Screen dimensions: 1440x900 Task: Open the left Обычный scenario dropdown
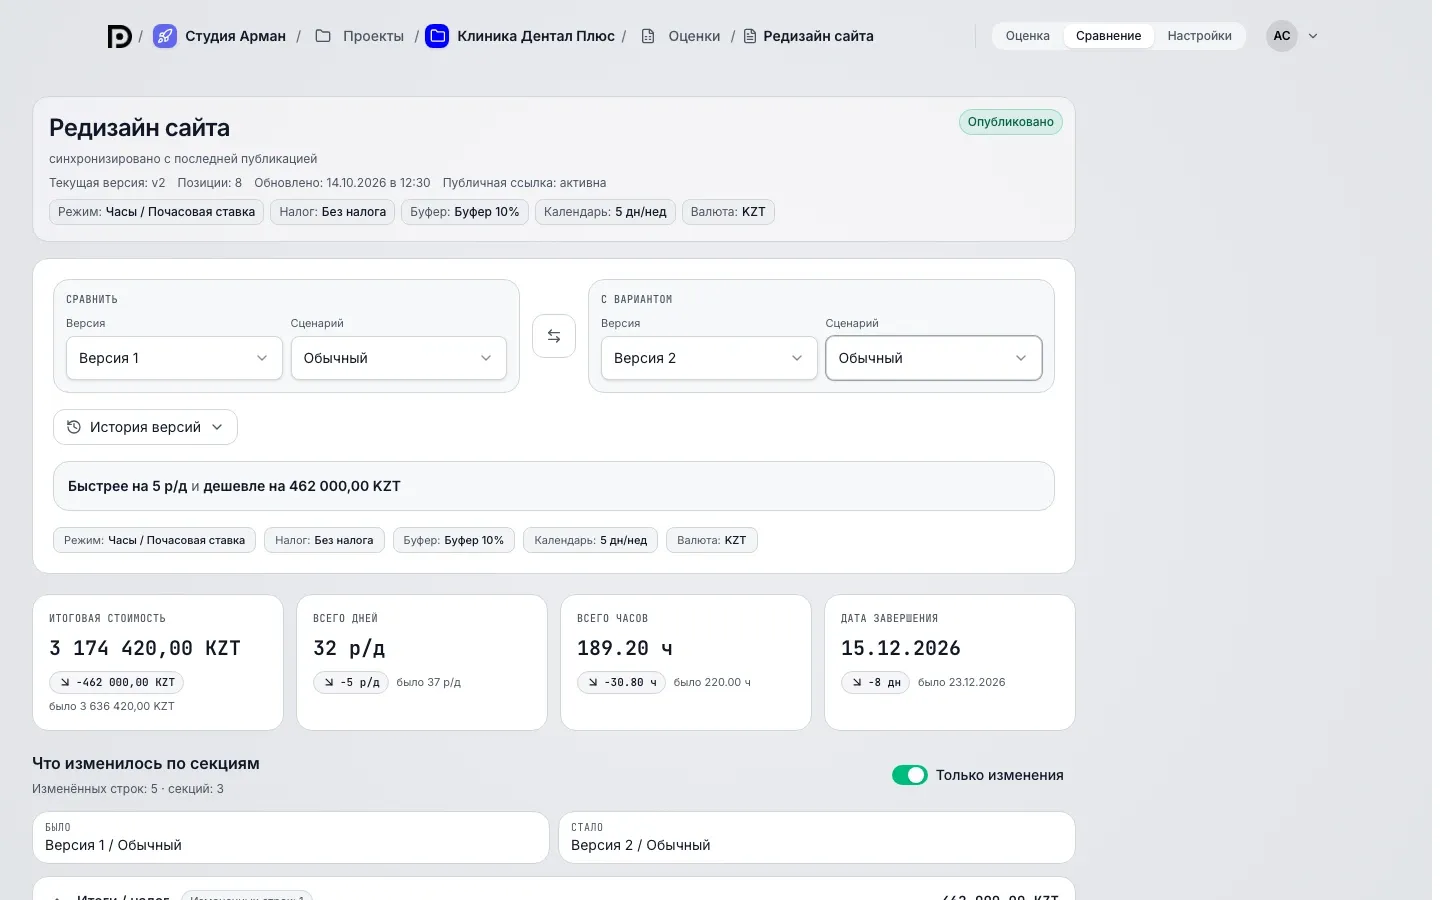(399, 358)
